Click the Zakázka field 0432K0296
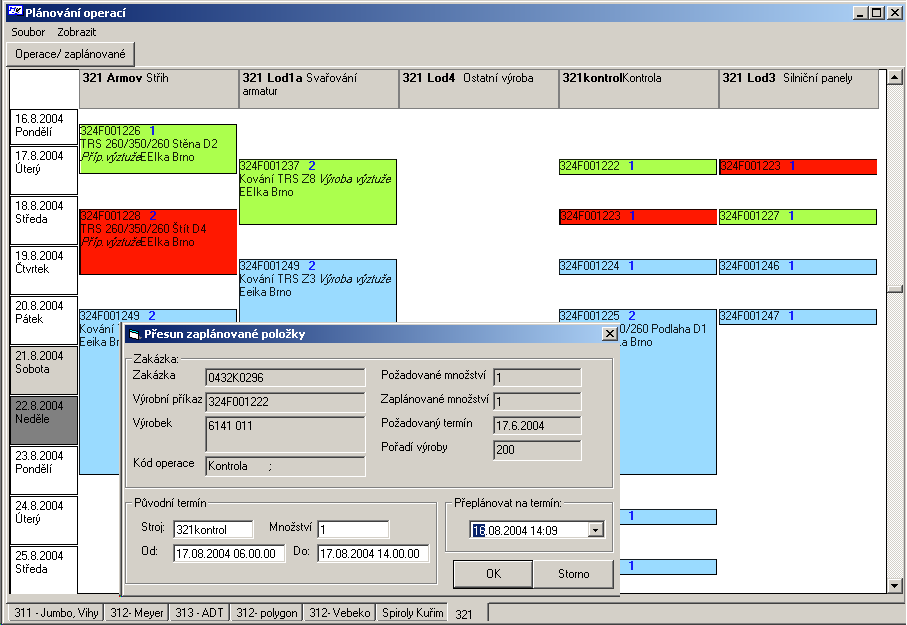 (285, 378)
